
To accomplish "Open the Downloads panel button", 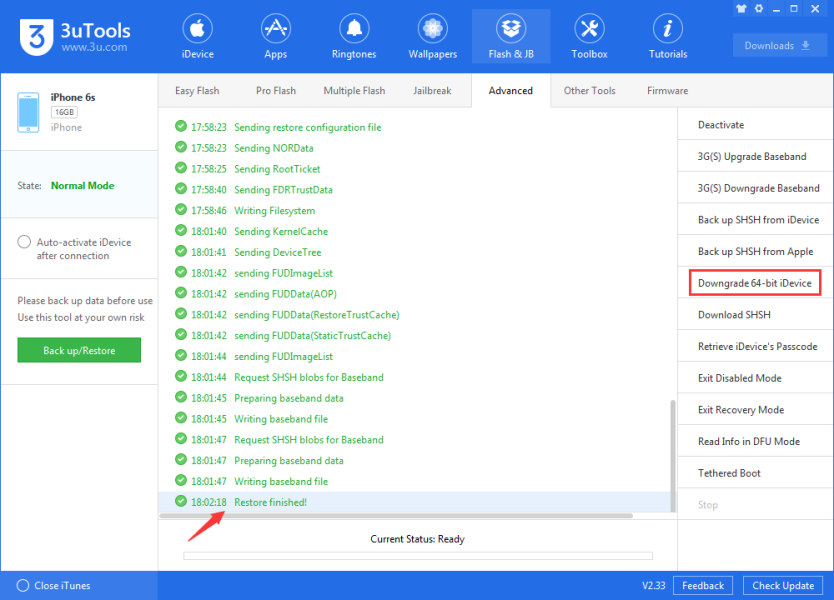I will 777,46.
